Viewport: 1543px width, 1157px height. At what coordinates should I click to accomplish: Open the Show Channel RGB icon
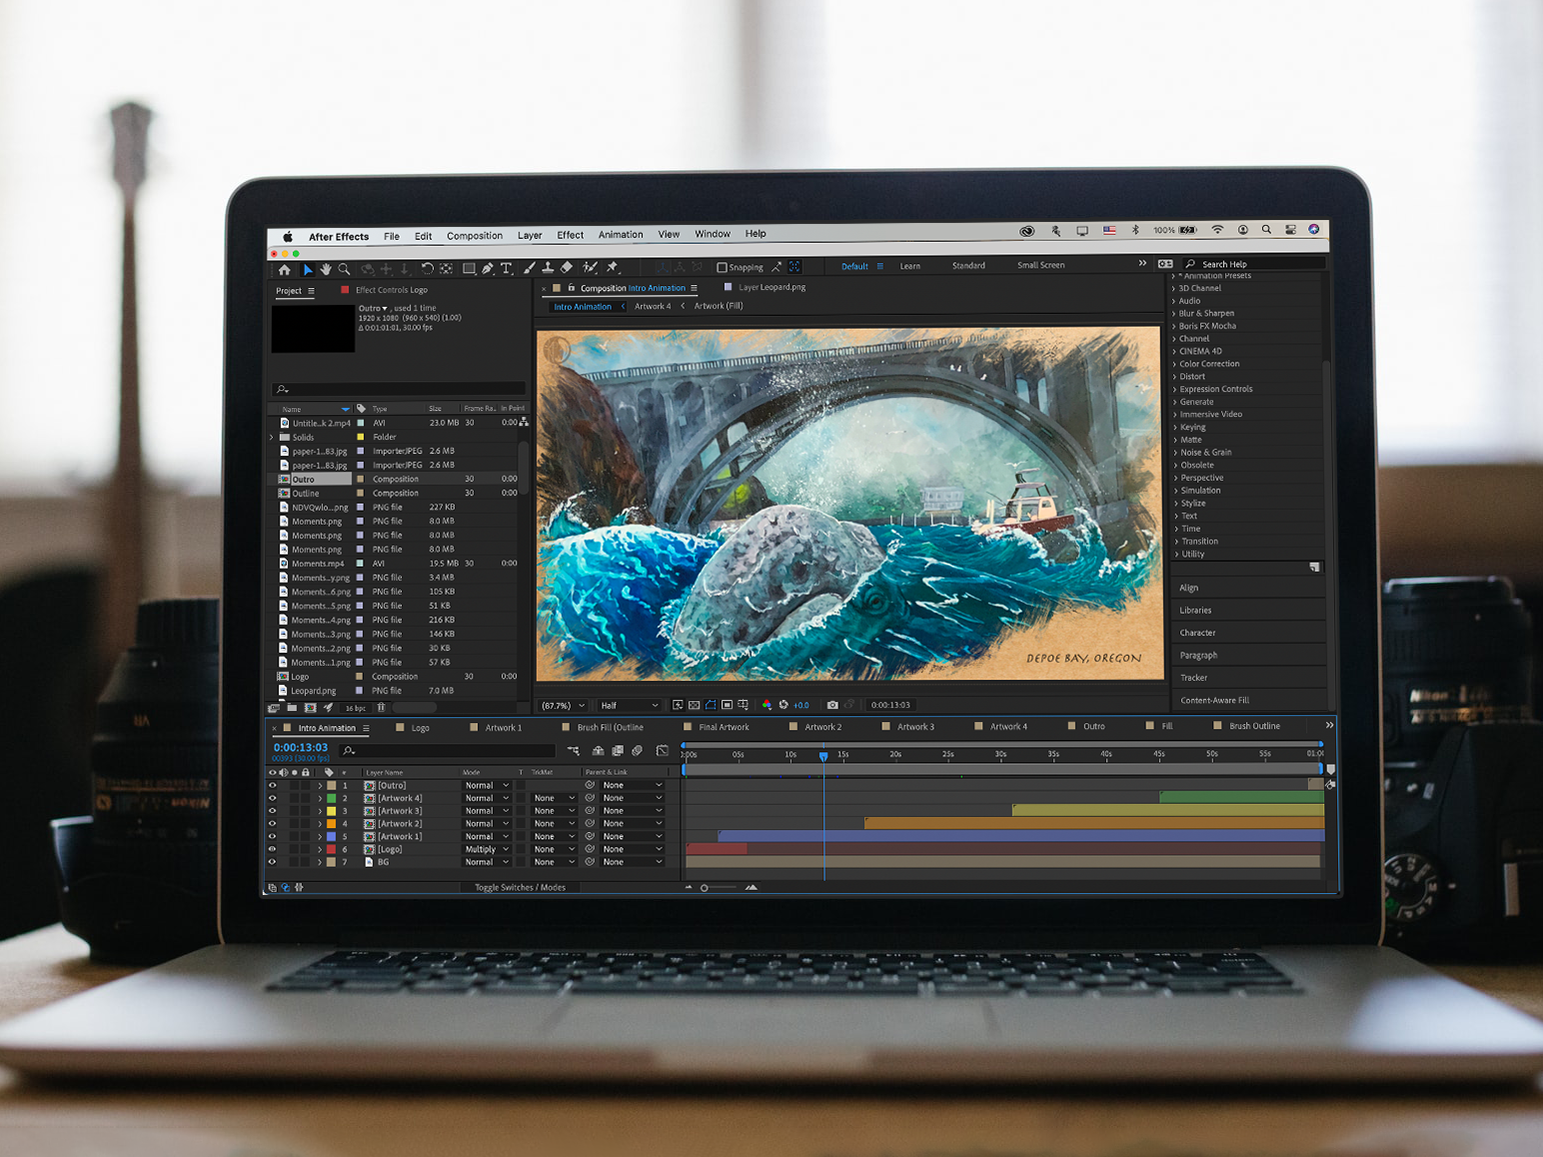pos(767,705)
